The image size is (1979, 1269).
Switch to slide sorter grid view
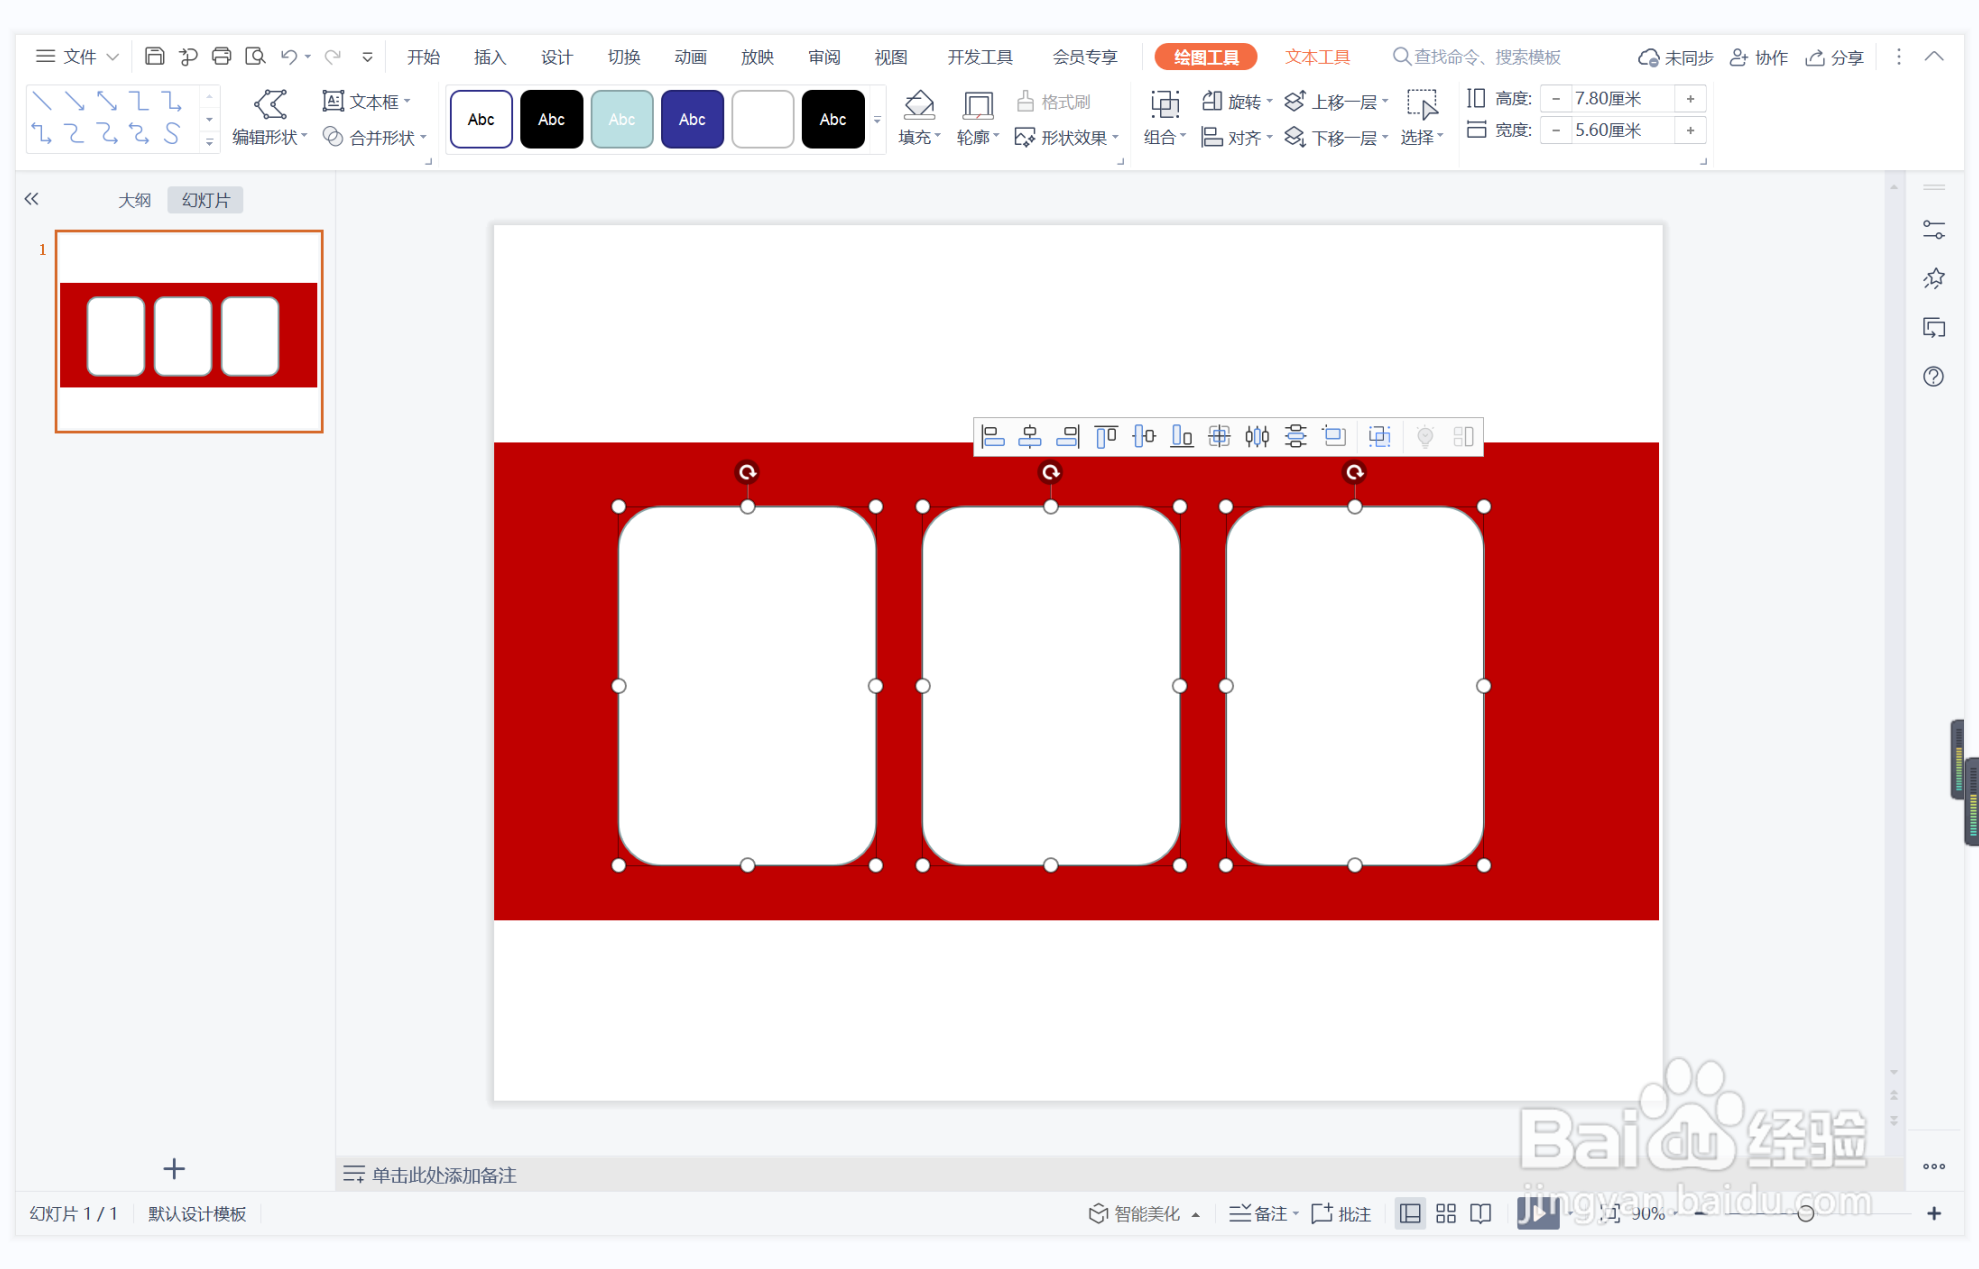[1446, 1213]
